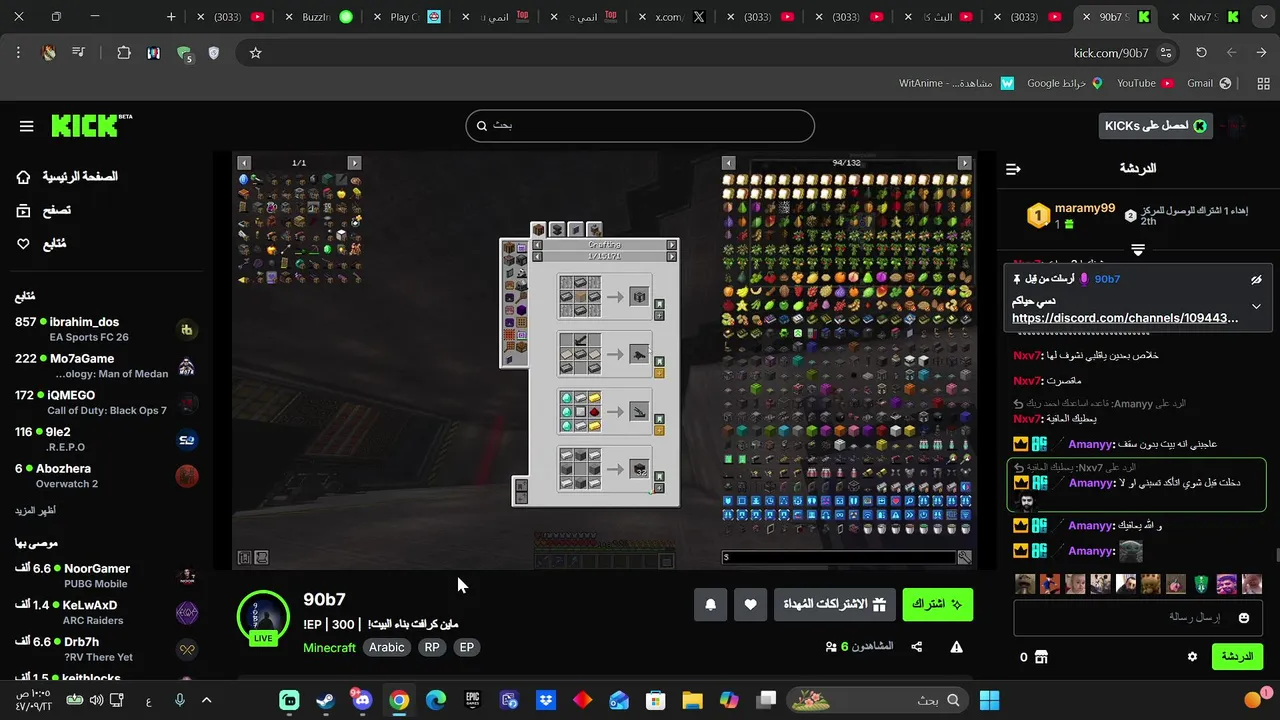Open the WitAnime bookmark

pyautogui.click(x=955, y=84)
